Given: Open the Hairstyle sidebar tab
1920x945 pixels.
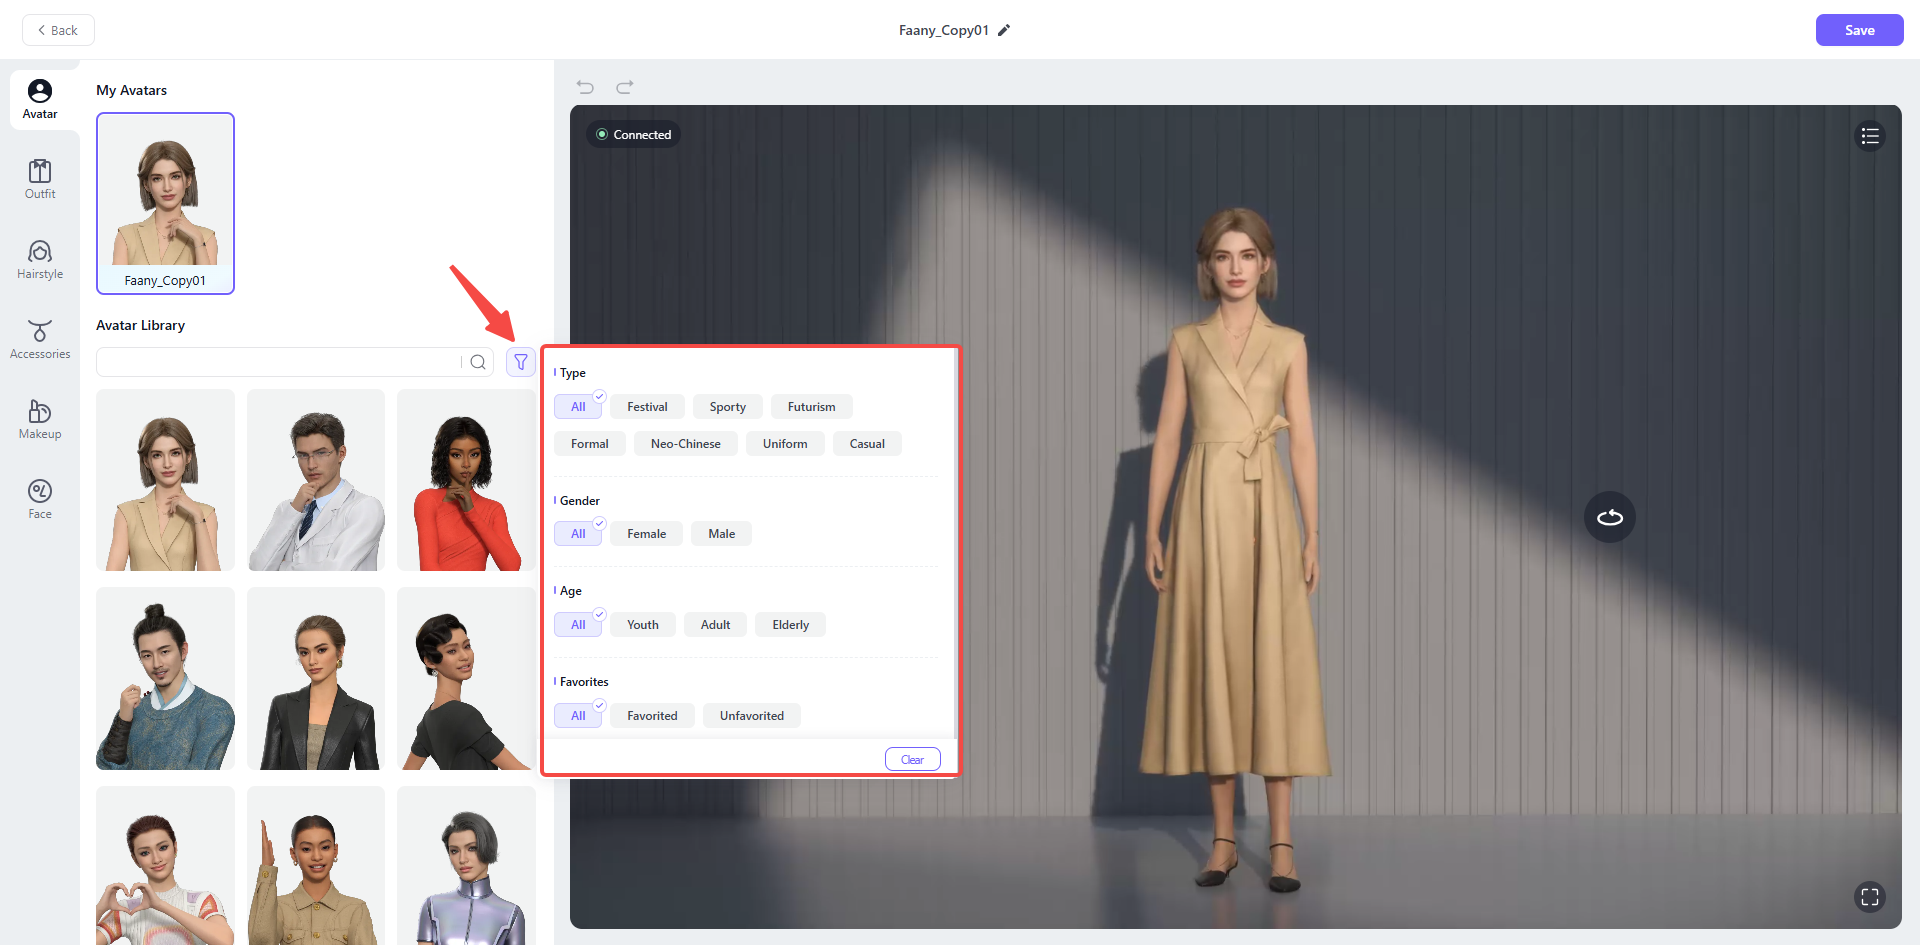Looking at the screenshot, I should [x=40, y=260].
